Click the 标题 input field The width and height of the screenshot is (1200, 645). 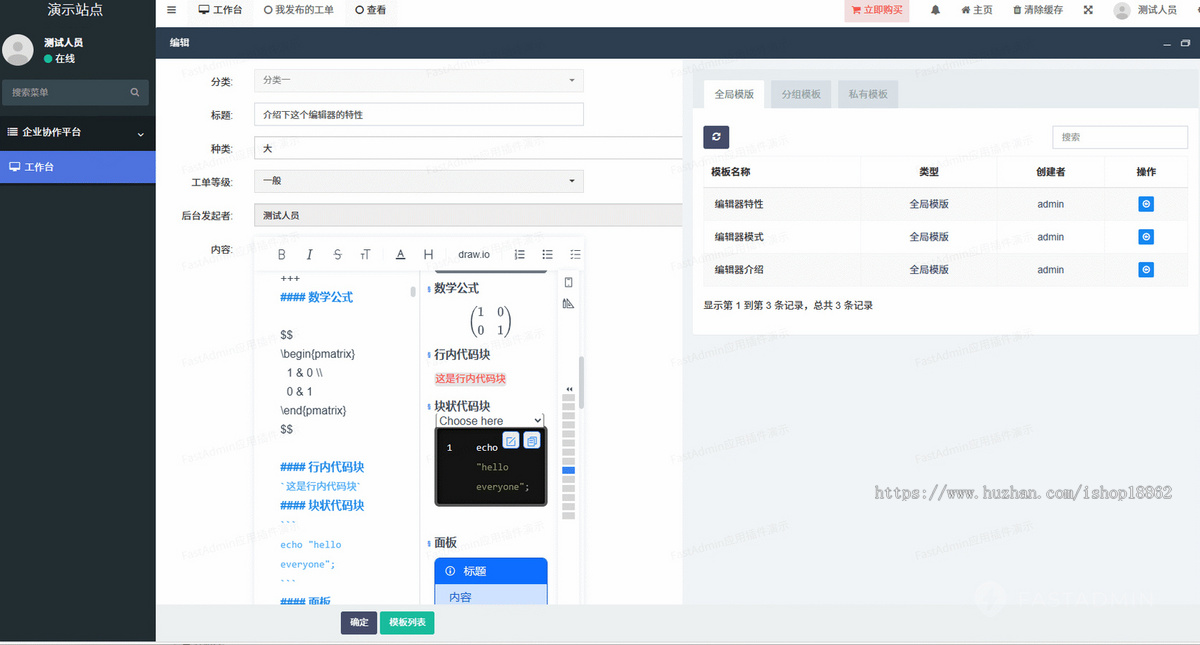point(418,115)
